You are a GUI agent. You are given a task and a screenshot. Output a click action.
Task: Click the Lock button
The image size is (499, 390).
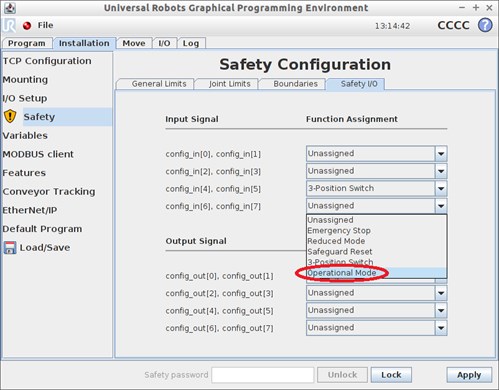point(391,375)
